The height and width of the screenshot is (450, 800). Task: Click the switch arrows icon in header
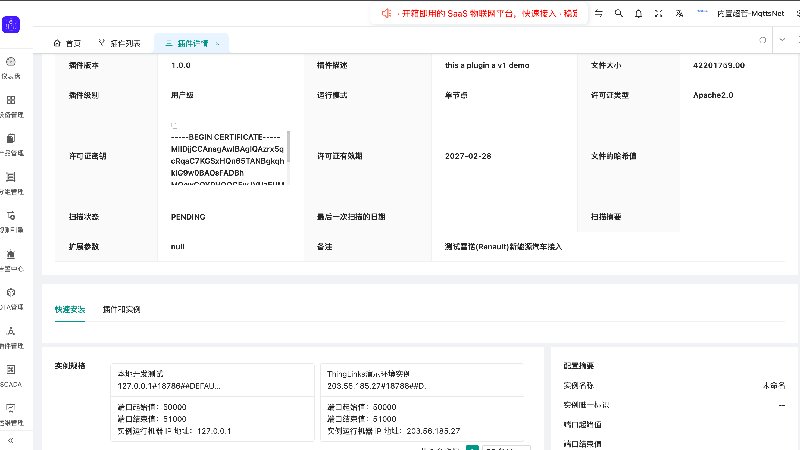598,13
